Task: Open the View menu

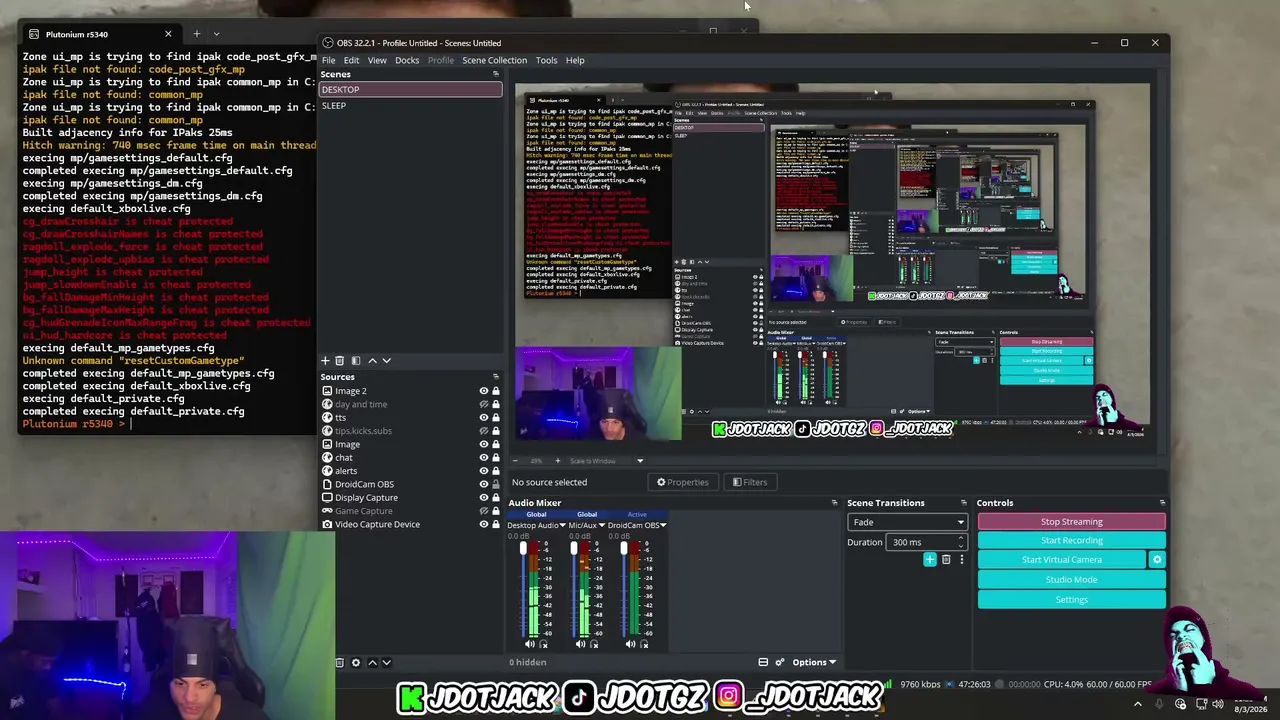Action: tap(377, 60)
